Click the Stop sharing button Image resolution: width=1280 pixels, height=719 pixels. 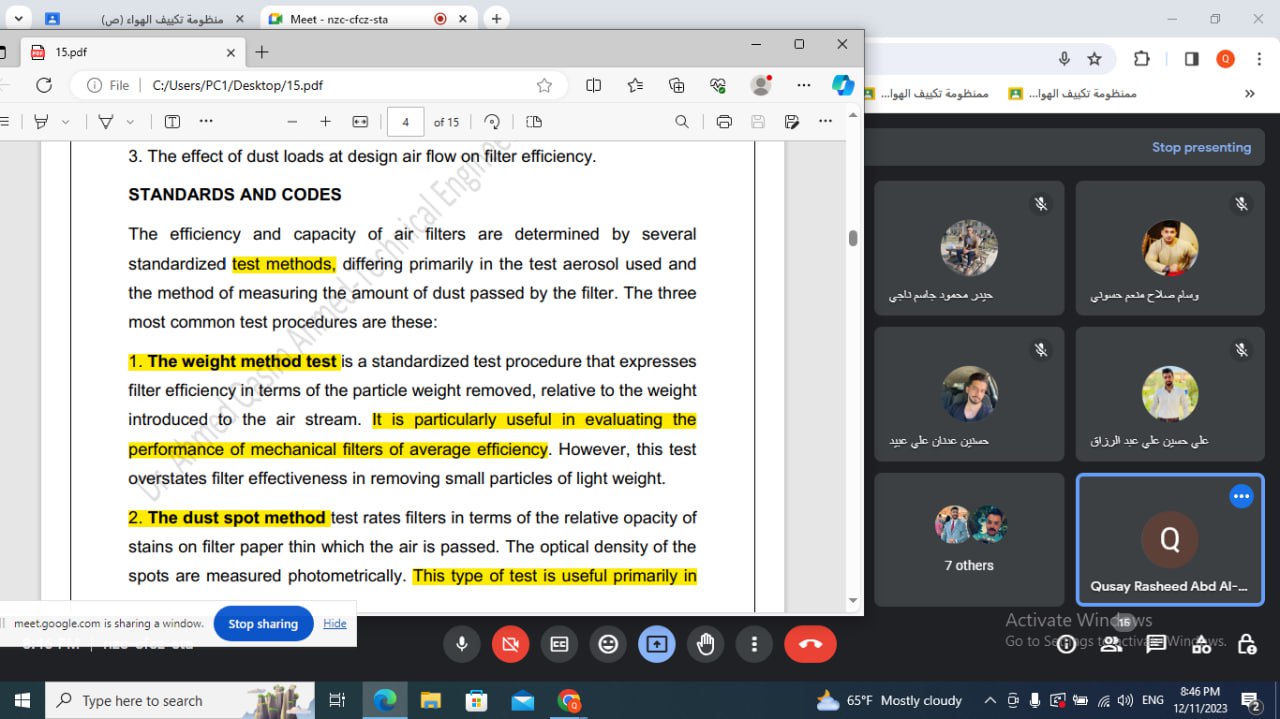[263, 624]
